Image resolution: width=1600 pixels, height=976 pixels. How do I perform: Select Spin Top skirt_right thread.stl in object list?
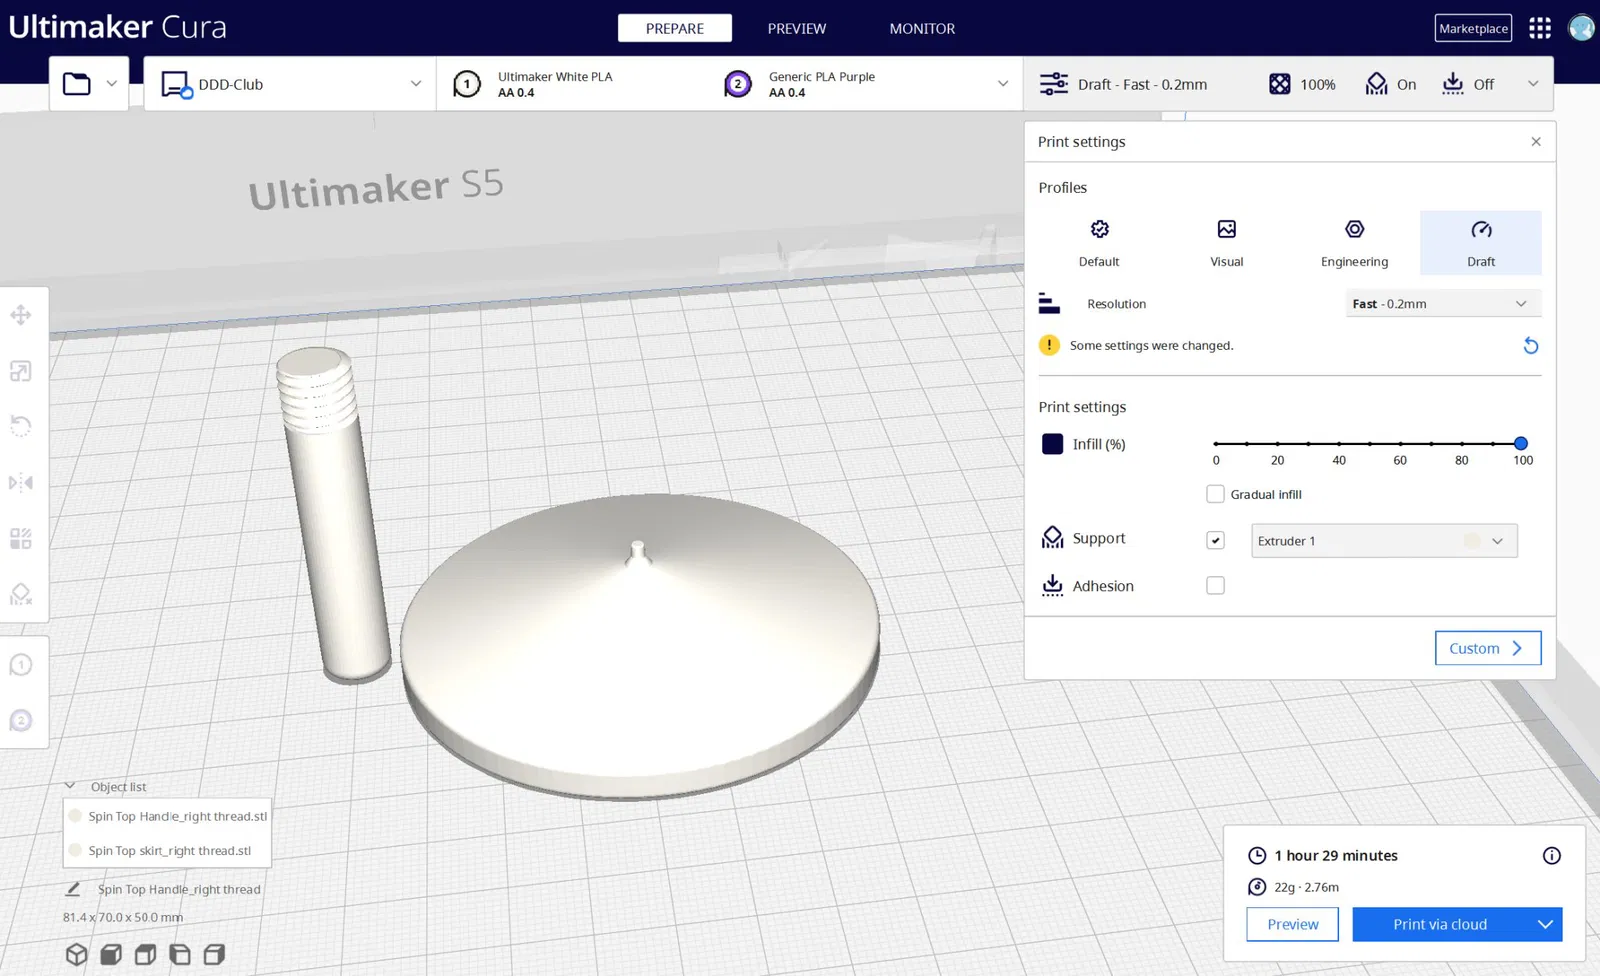(x=167, y=851)
